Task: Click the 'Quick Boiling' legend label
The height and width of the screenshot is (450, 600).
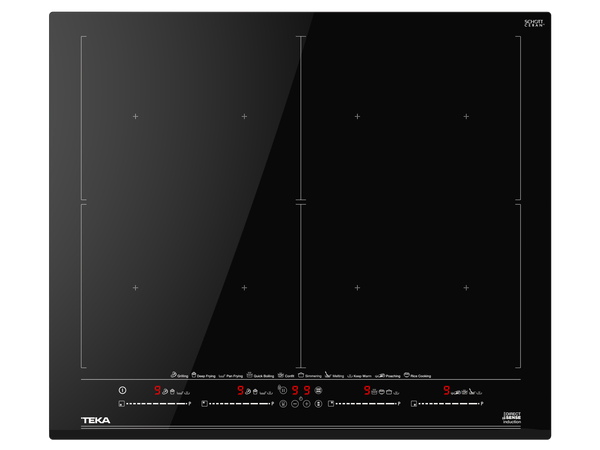Action: coord(264,376)
